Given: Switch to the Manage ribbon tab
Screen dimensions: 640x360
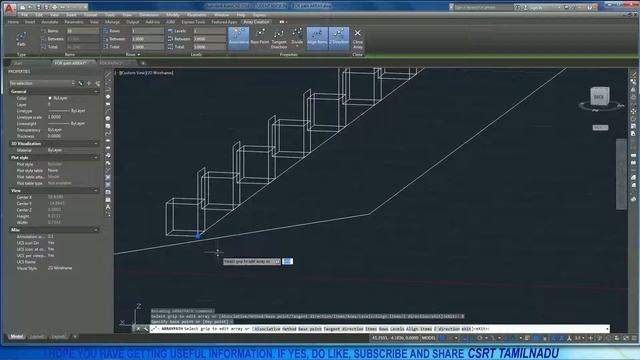Looking at the screenshot, I should coord(112,22).
